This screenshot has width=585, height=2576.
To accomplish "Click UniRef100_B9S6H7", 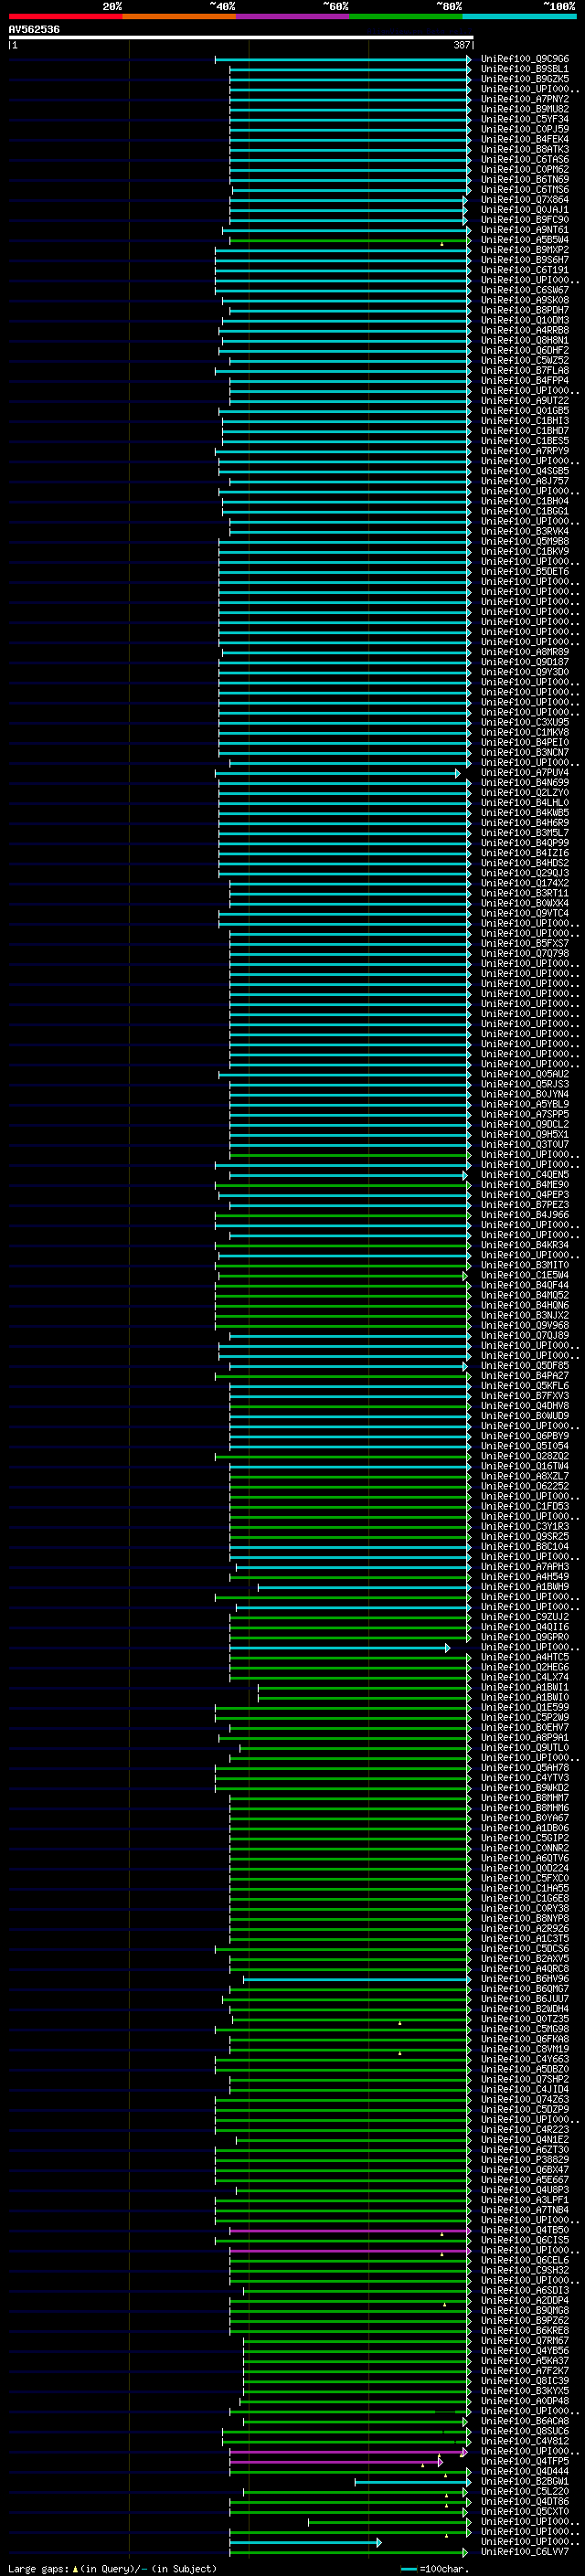I will (x=525, y=260).
